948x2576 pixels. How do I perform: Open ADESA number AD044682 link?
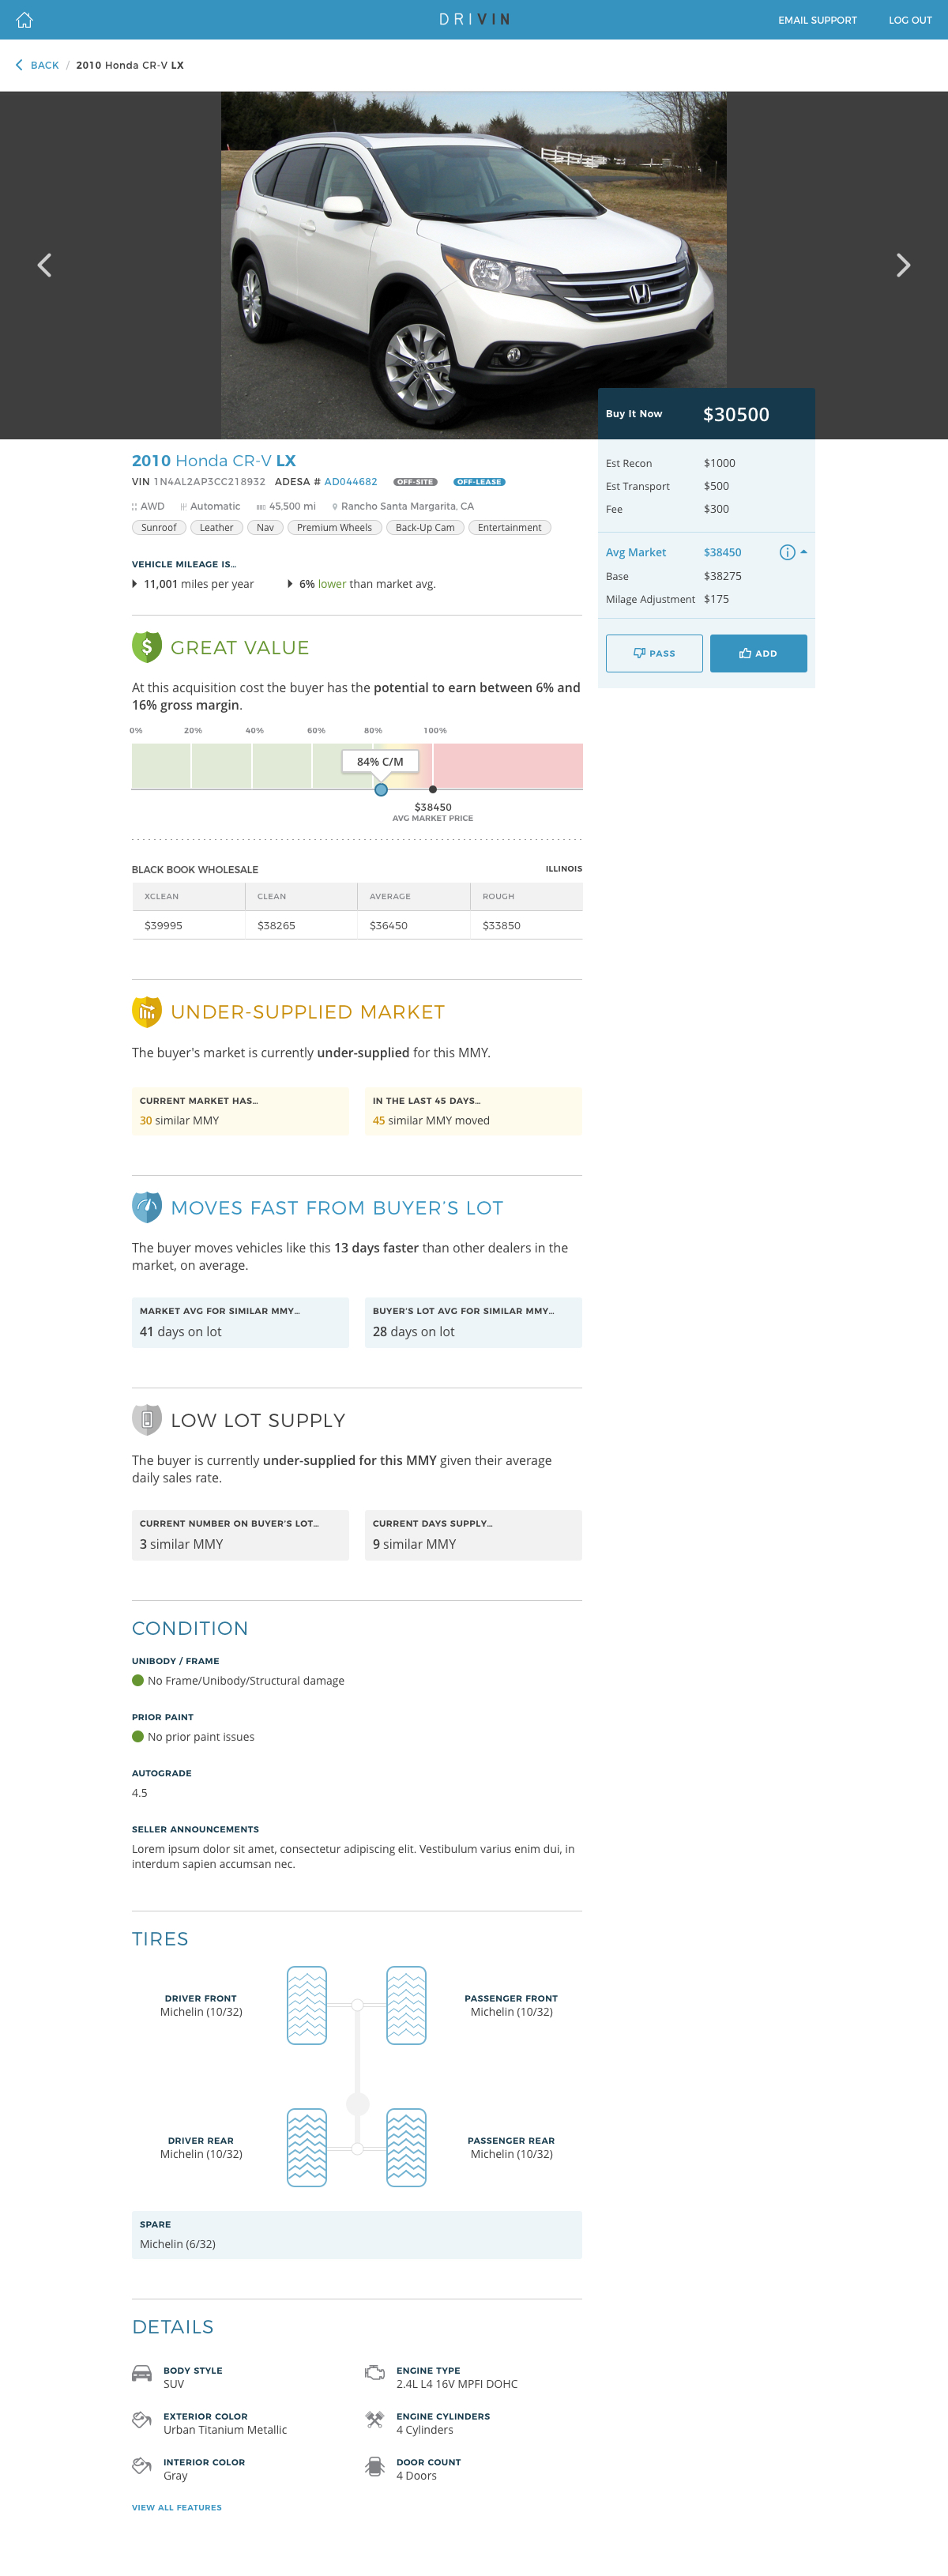pyautogui.click(x=350, y=482)
